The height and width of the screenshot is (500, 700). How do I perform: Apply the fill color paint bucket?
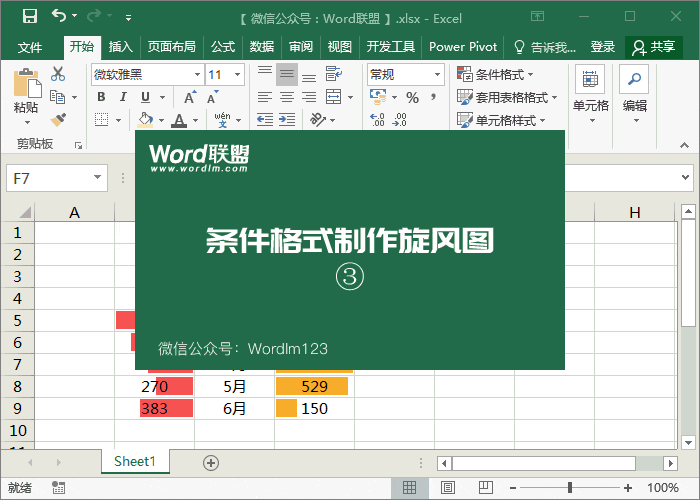[145, 119]
